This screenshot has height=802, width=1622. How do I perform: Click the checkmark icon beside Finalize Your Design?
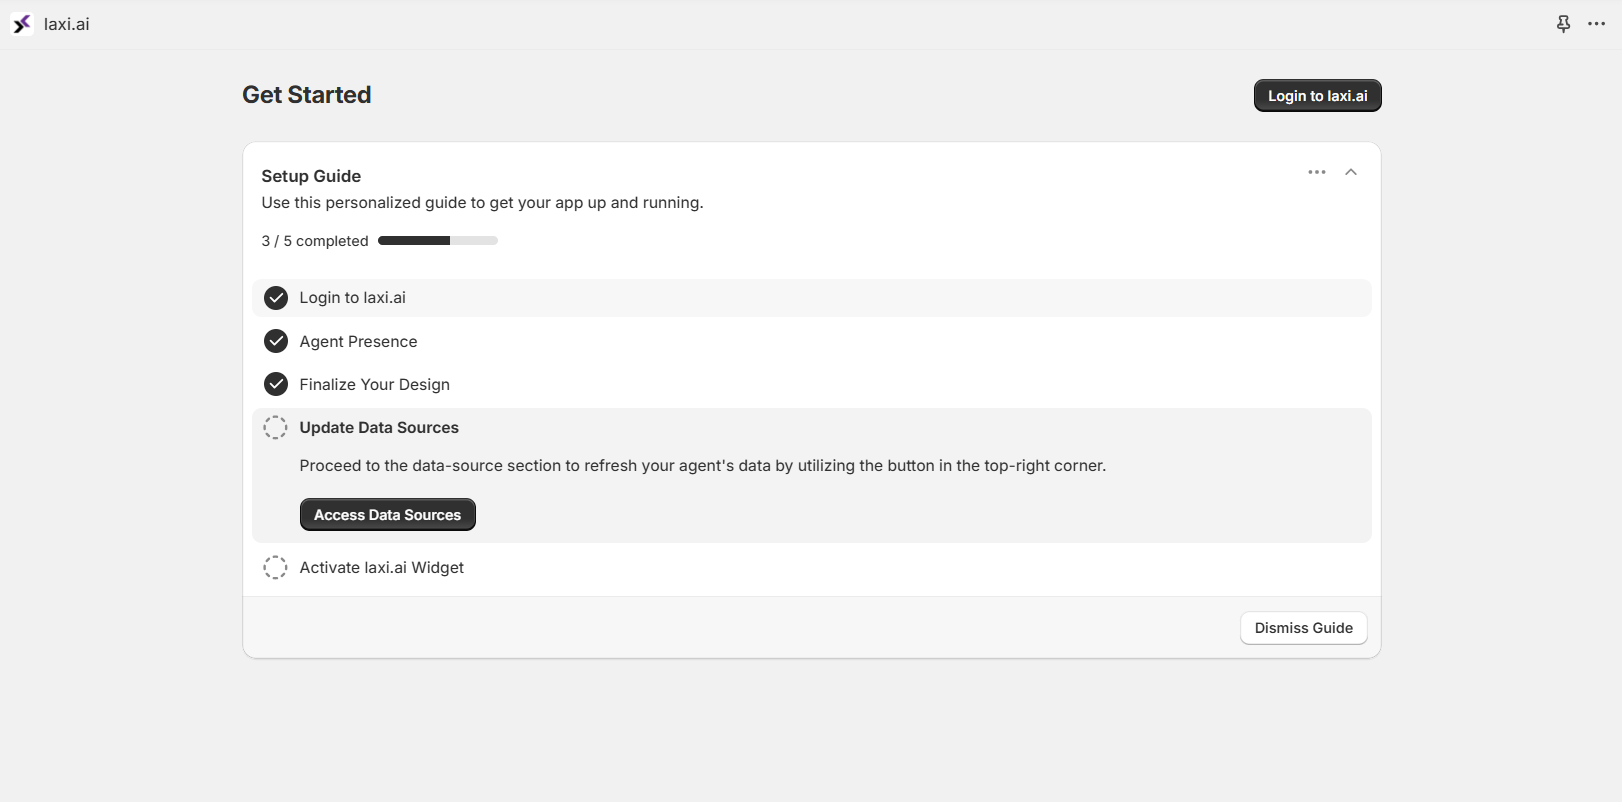coord(275,384)
